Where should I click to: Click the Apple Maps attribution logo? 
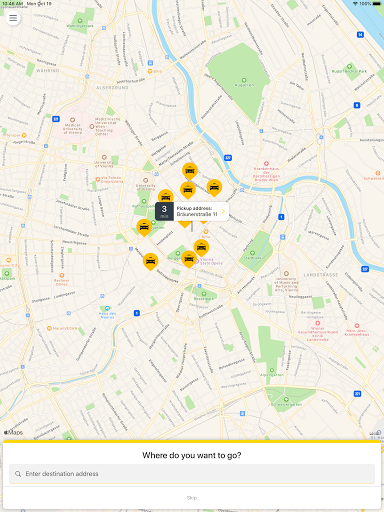pyautogui.click(x=14, y=433)
